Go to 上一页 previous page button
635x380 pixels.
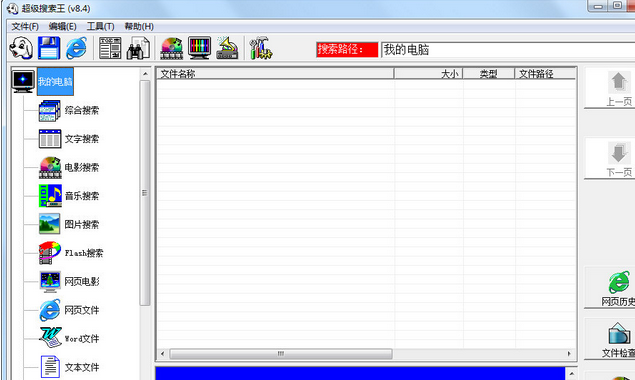[618, 88]
